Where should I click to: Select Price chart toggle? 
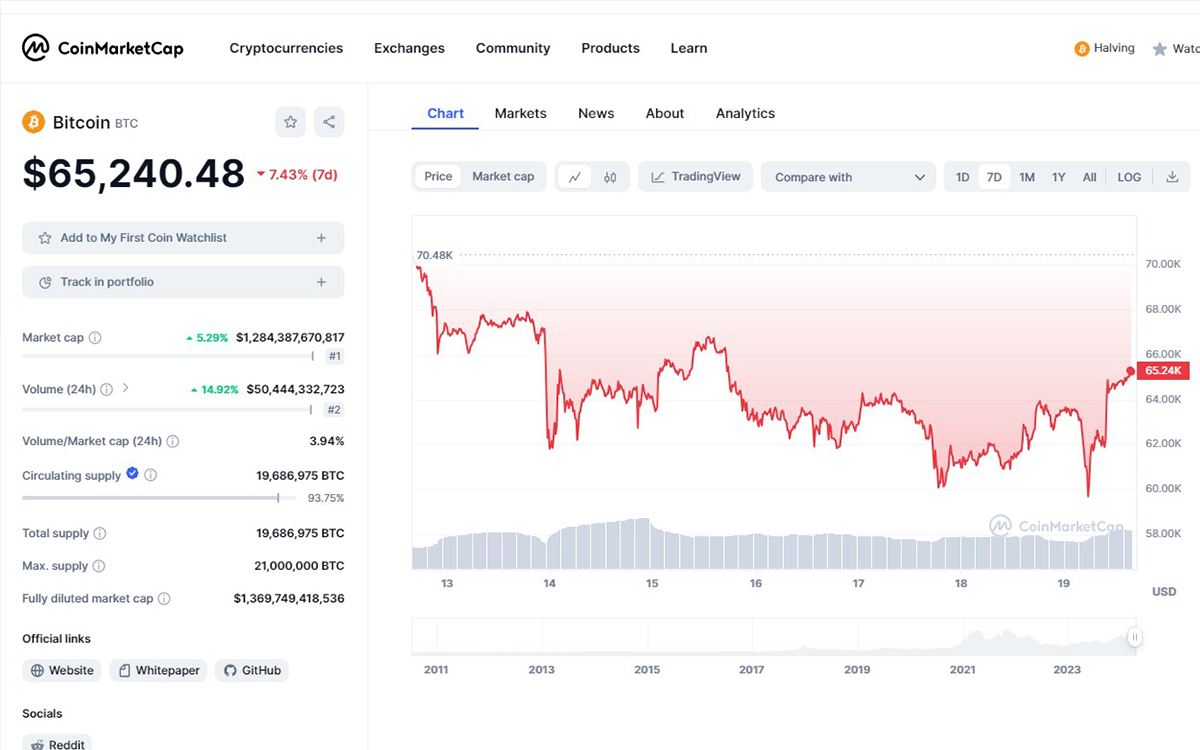tap(438, 177)
